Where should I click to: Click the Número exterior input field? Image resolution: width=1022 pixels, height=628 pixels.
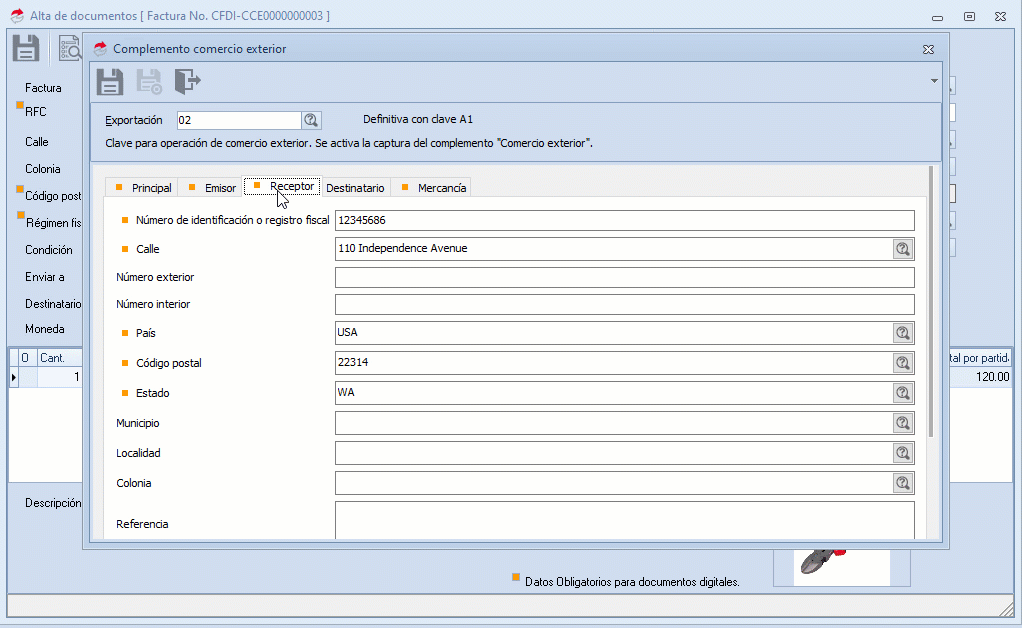pyautogui.click(x=624, y=277)
